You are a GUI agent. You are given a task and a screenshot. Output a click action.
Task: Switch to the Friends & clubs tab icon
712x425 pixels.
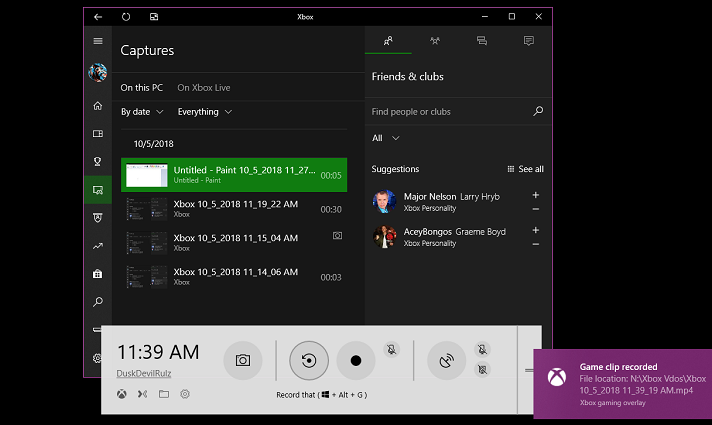(388, 41)
